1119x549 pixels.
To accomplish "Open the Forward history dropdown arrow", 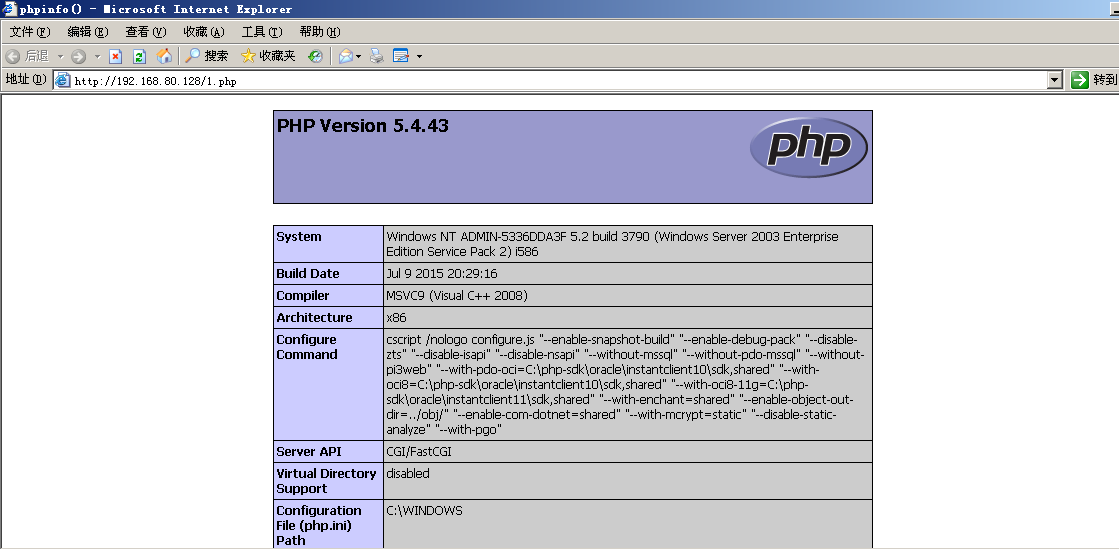I will [98, 56].
